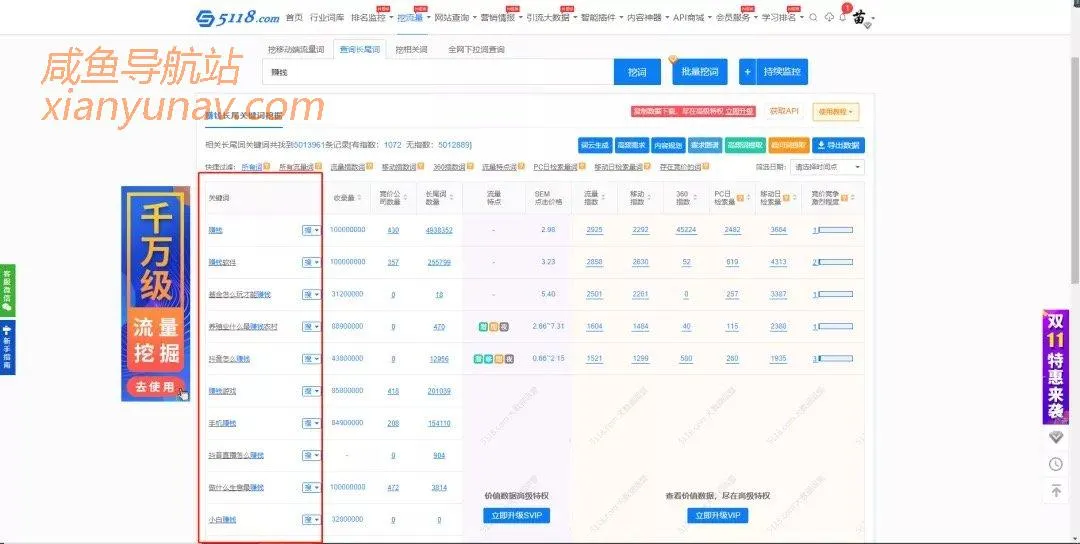Viewport: 1080px width, 544px height.
Task: Click the help icon next to PC日检索量词 filter
Action: click(583, 167)
